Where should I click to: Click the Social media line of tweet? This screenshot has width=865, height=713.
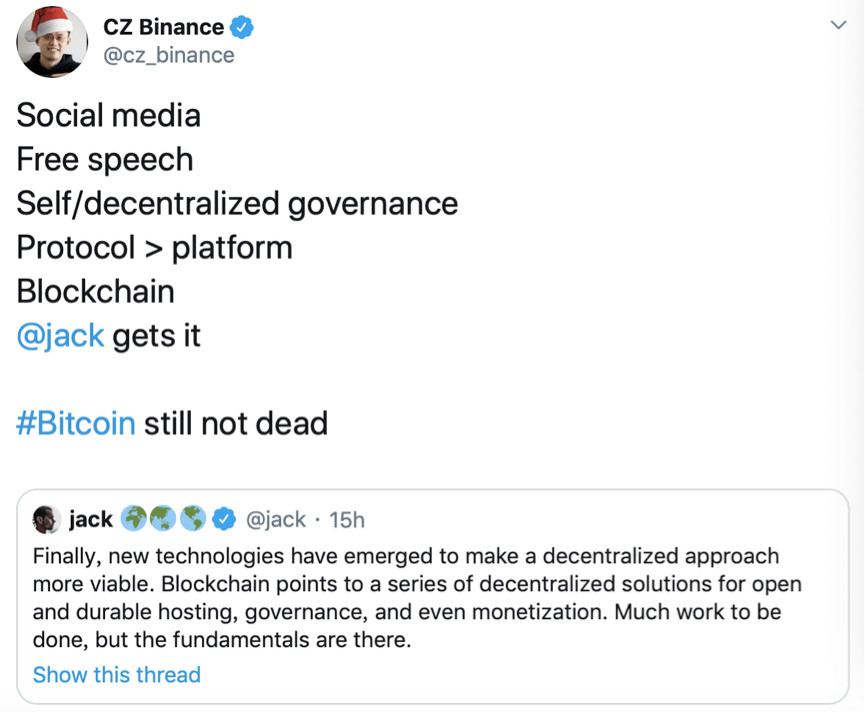point(109,115)
